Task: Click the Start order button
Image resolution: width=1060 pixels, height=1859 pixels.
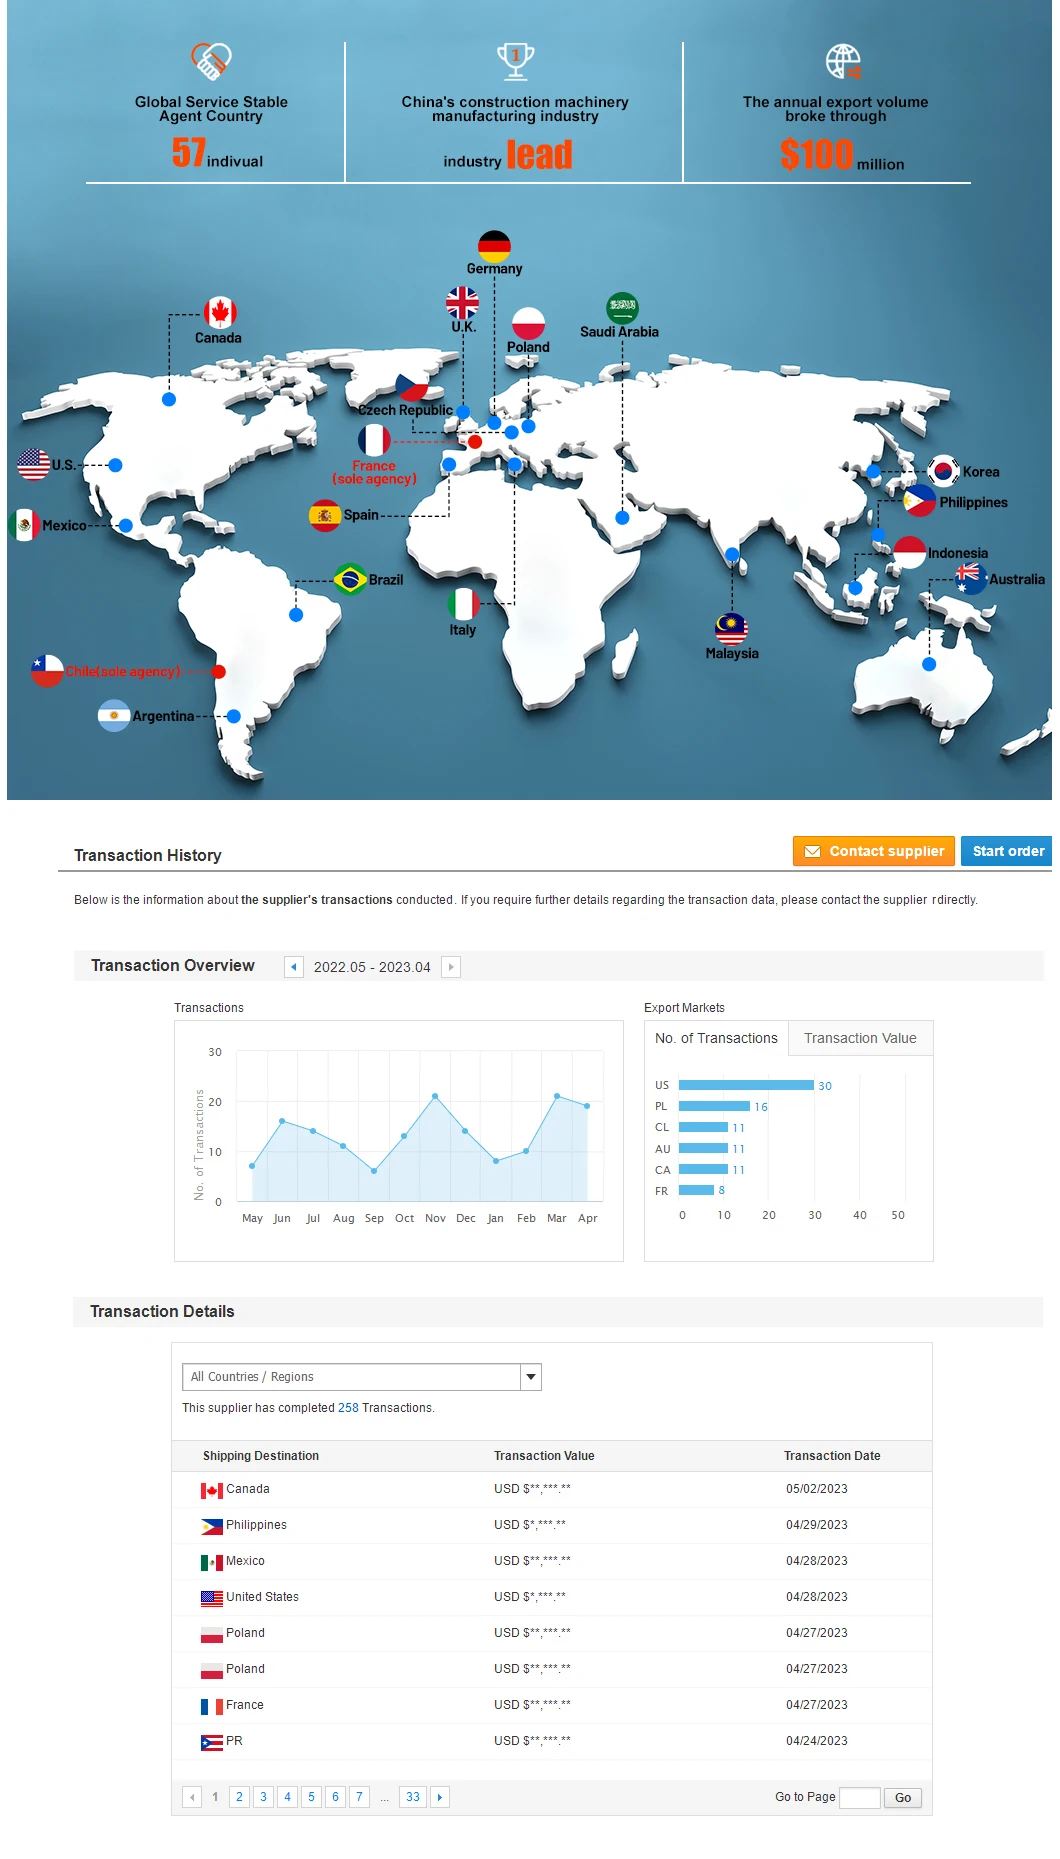Action: [1007, 851]
